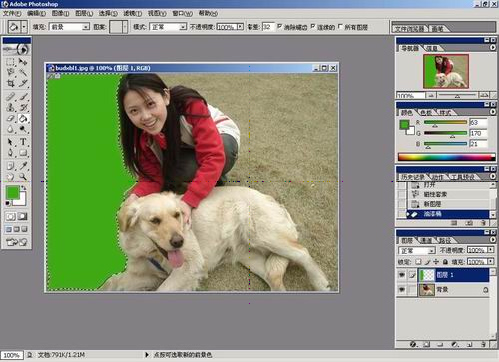Open the 文件浏览器 file browser tab
The height and width of the screenshot is (362, 499).
click(x=409, y=29)
